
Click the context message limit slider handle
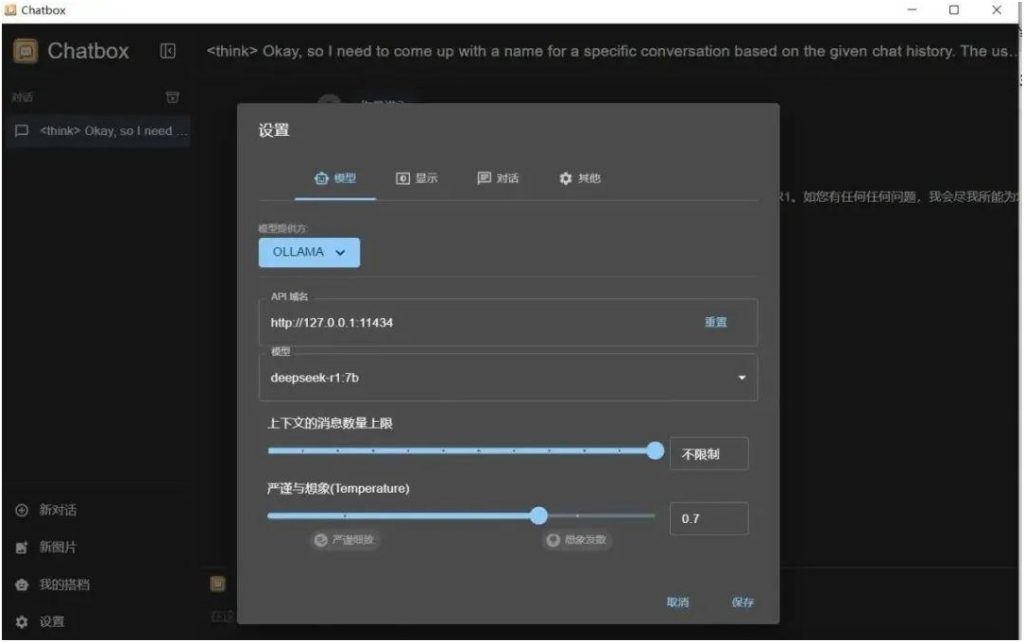[655, 451]
